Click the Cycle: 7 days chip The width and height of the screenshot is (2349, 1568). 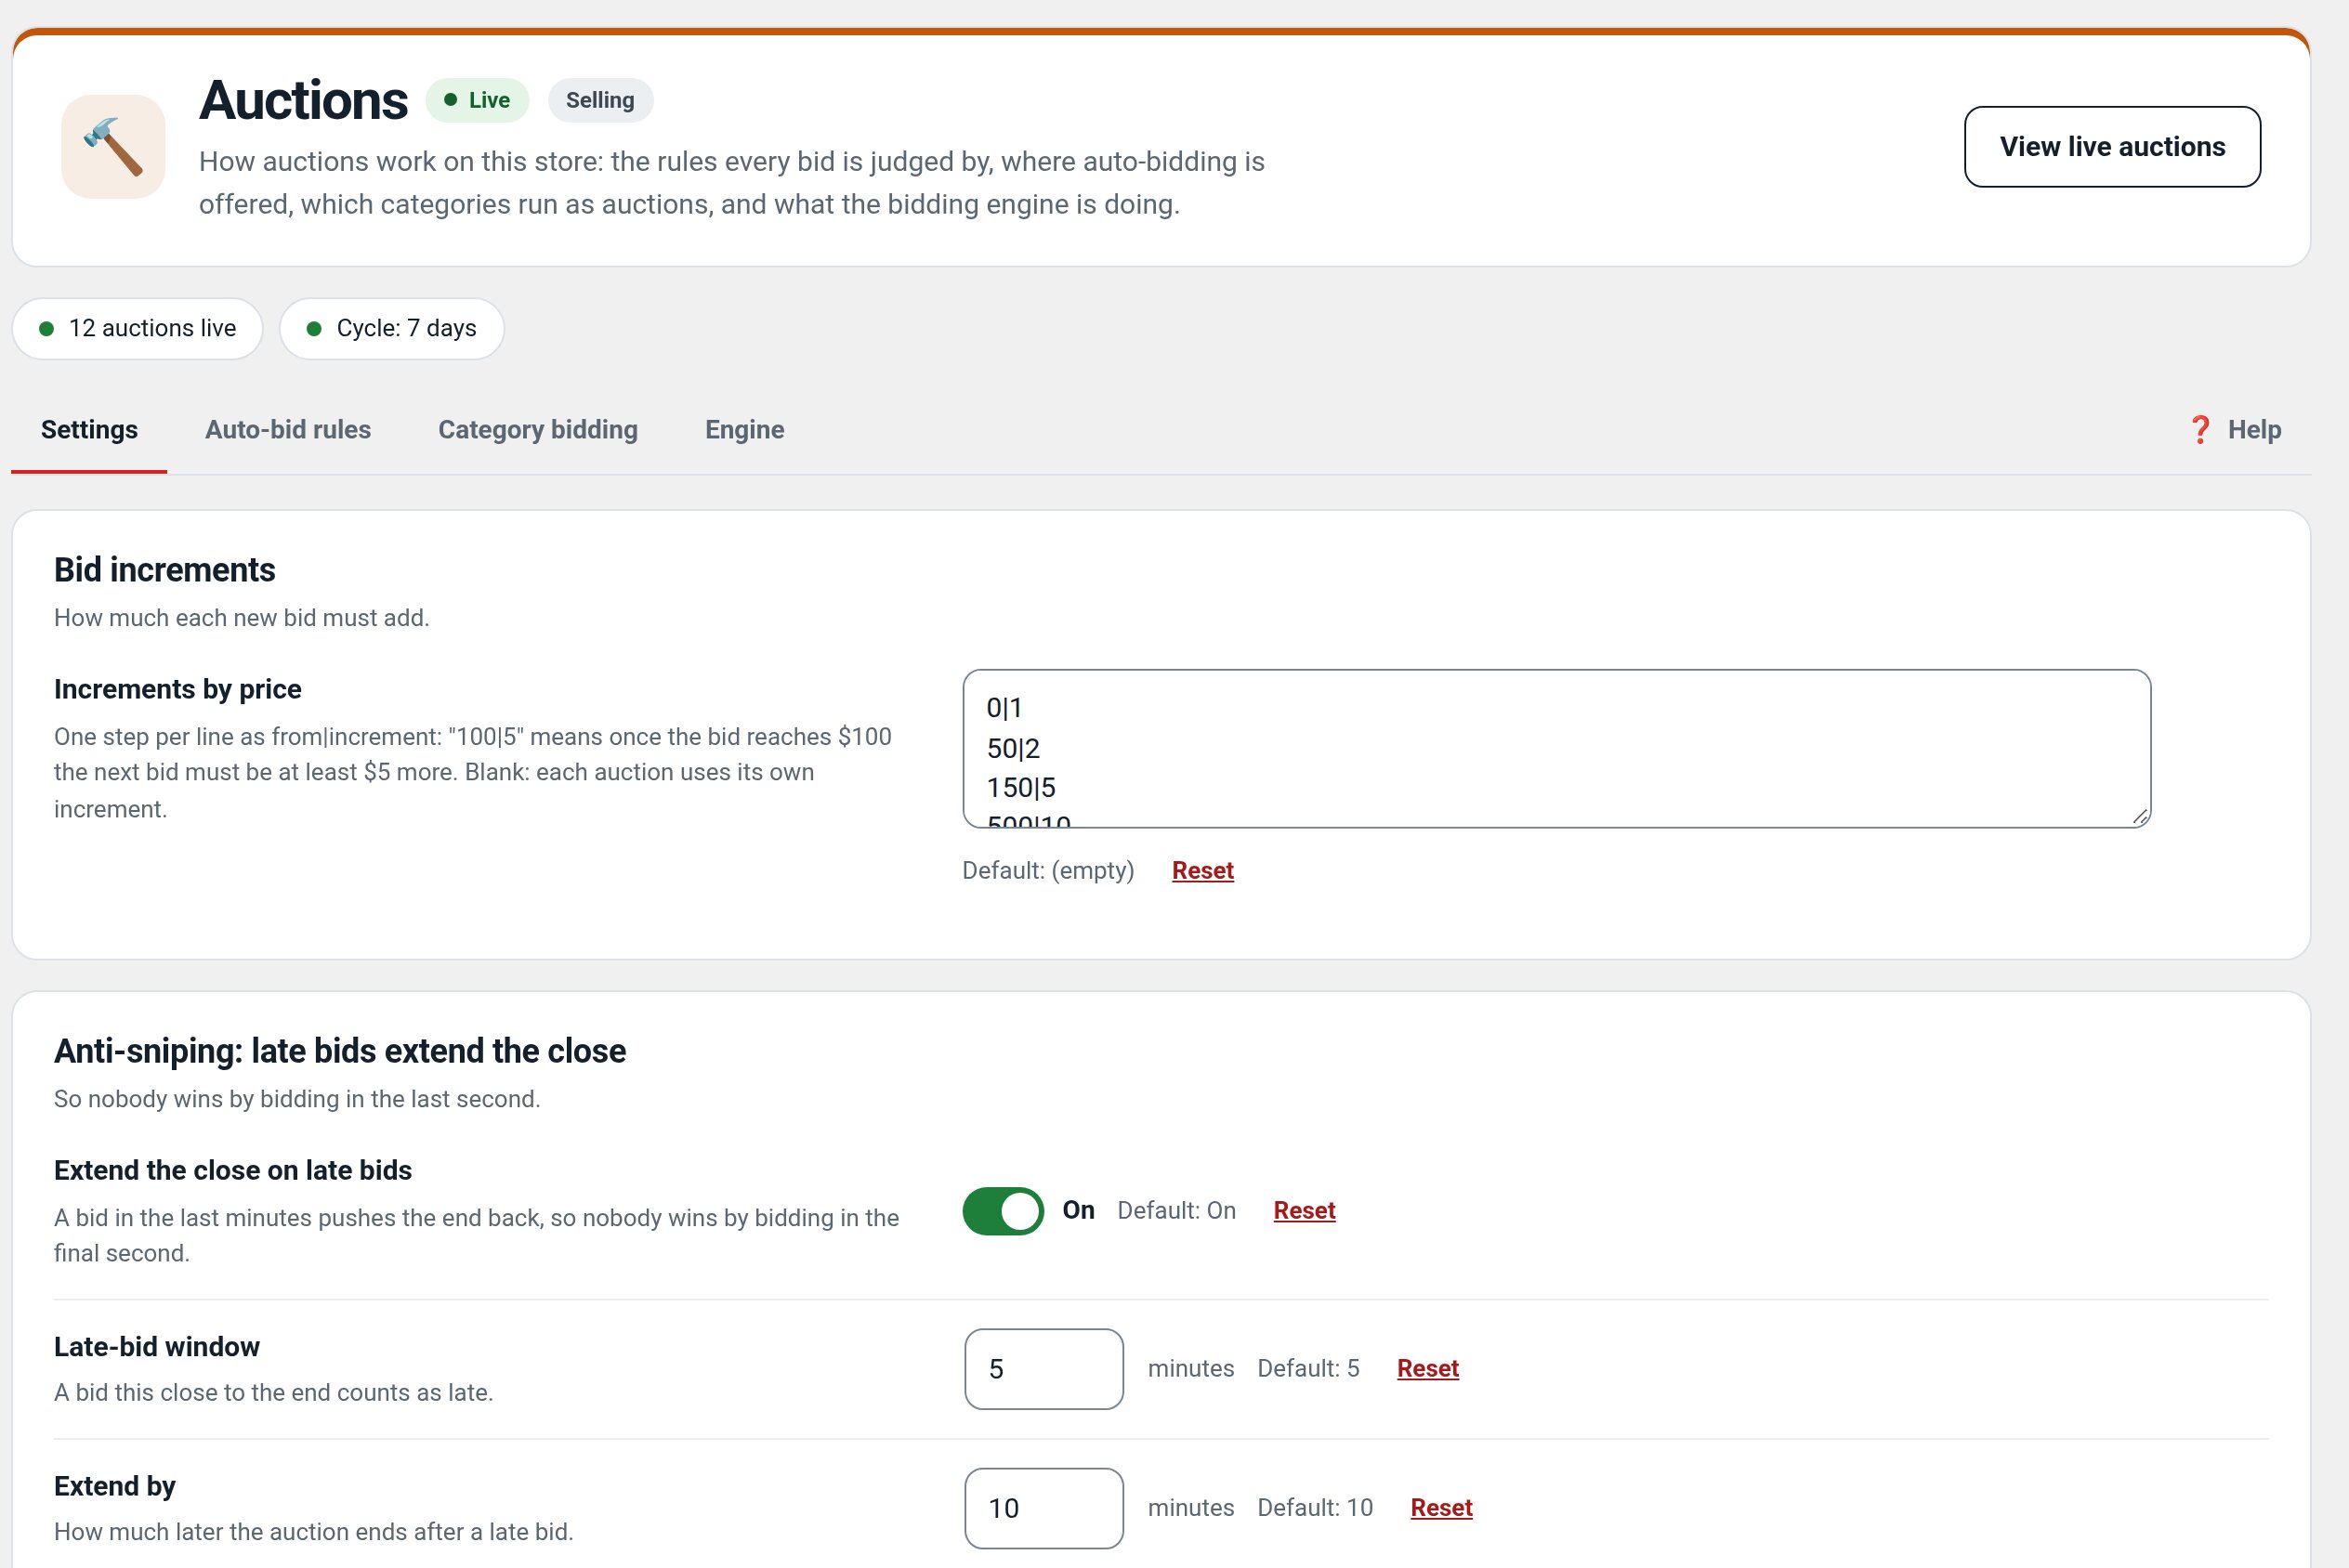coord(392,328)
